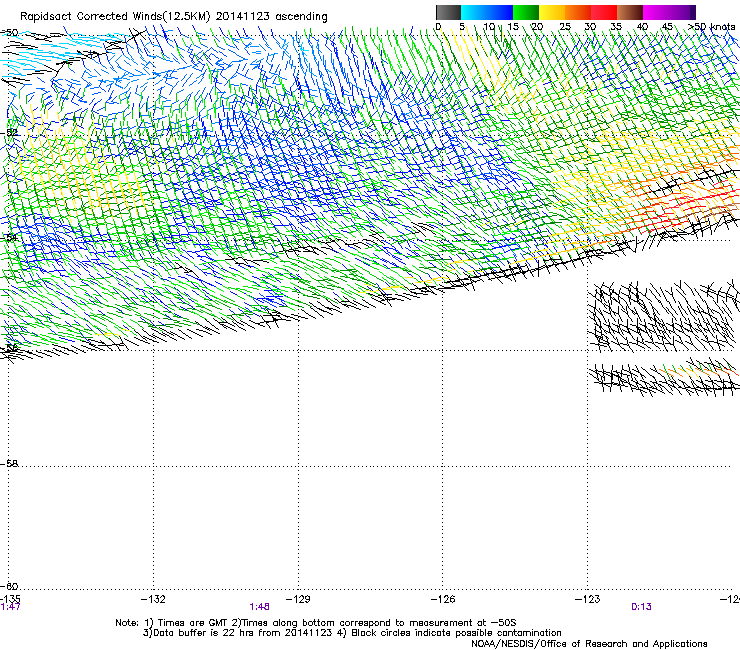Click the dark purple 45-50 knots segment

682,12
